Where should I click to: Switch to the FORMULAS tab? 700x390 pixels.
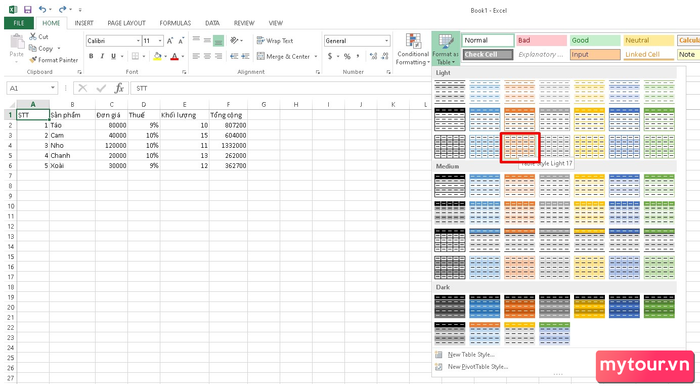click(175, 23)
